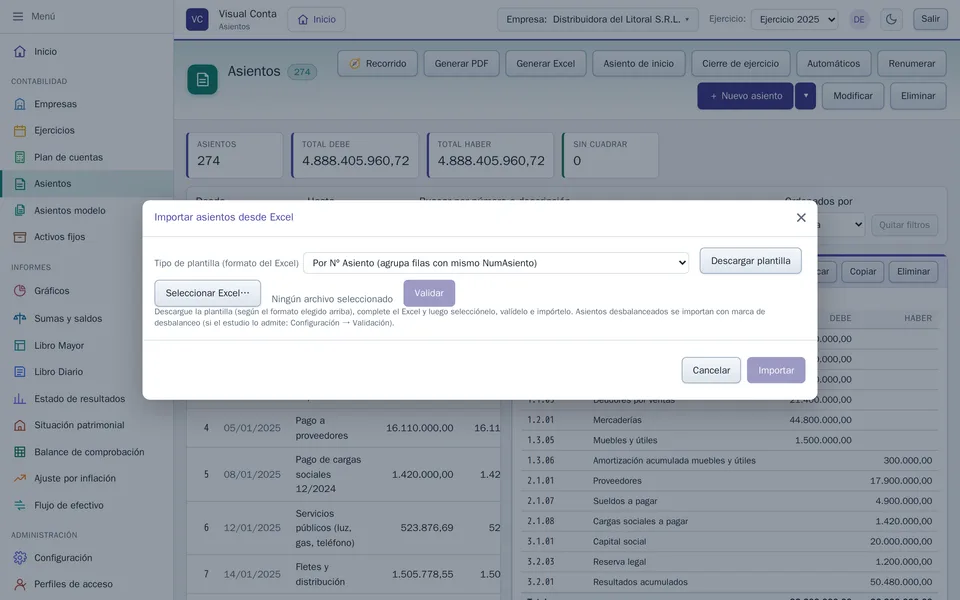Click the Inicio home icon in sidebar
Viewport: 960px width, 600px height.
(20, 51)
